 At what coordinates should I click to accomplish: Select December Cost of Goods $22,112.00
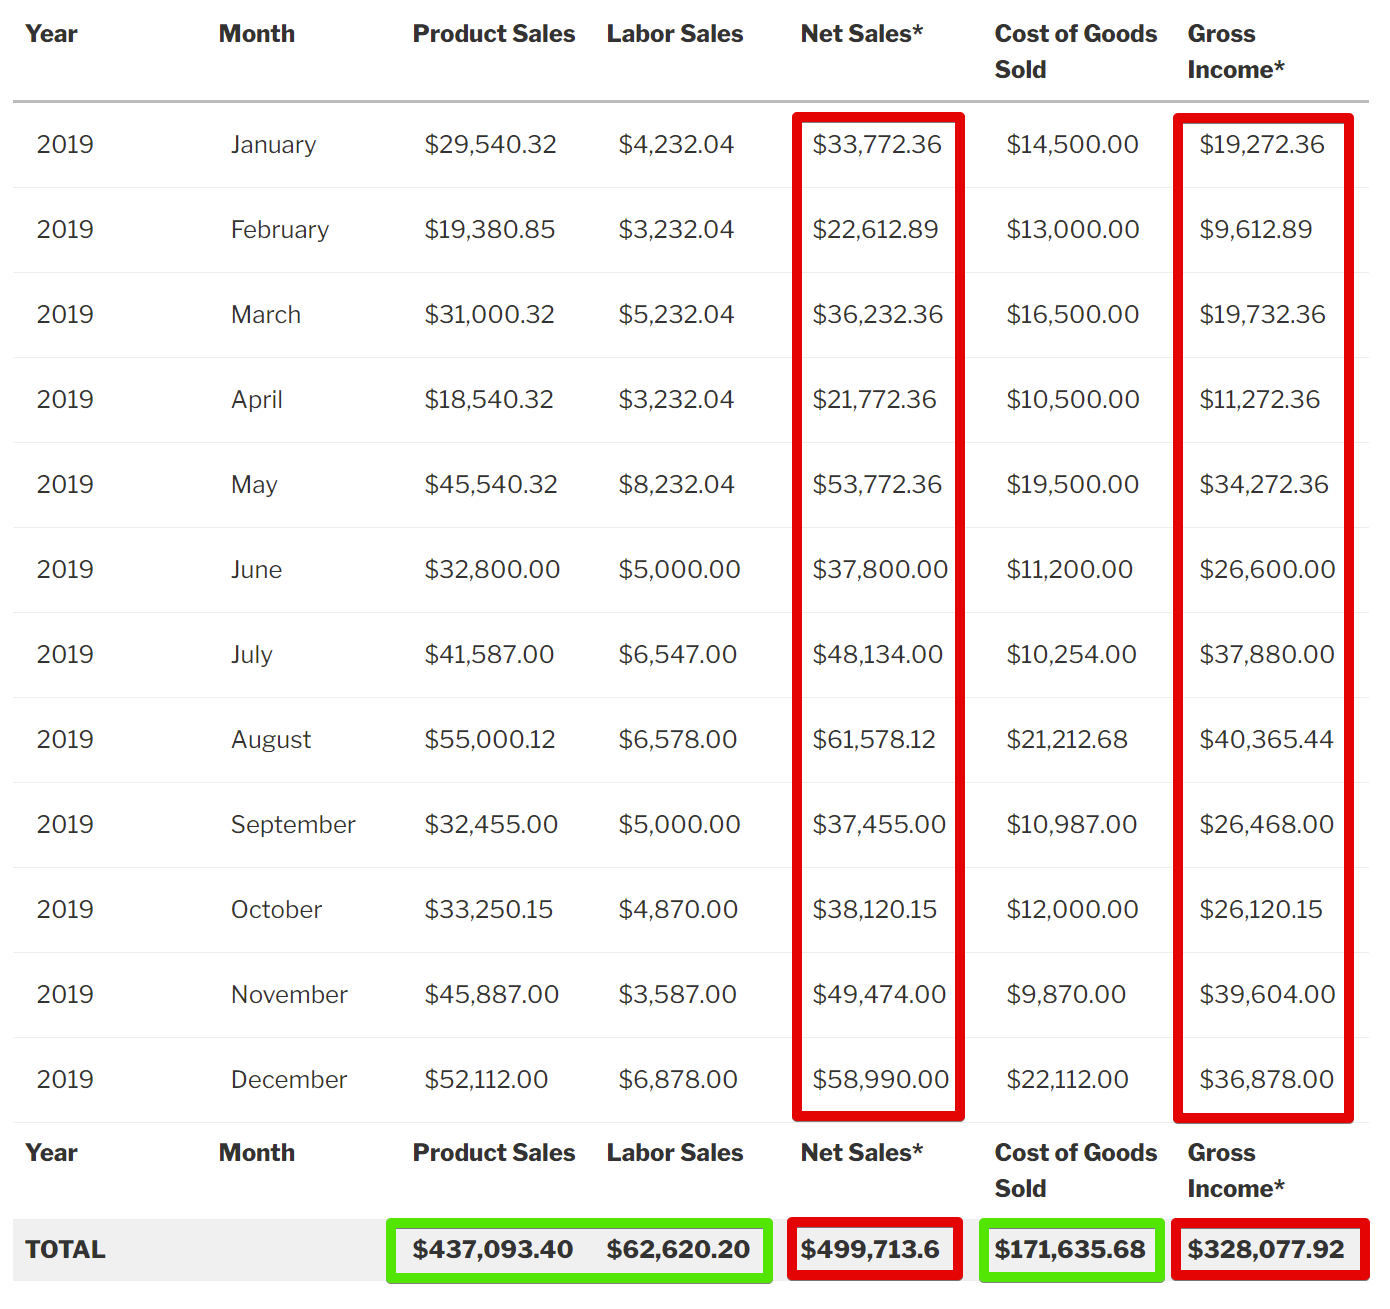(1067, 1080)
